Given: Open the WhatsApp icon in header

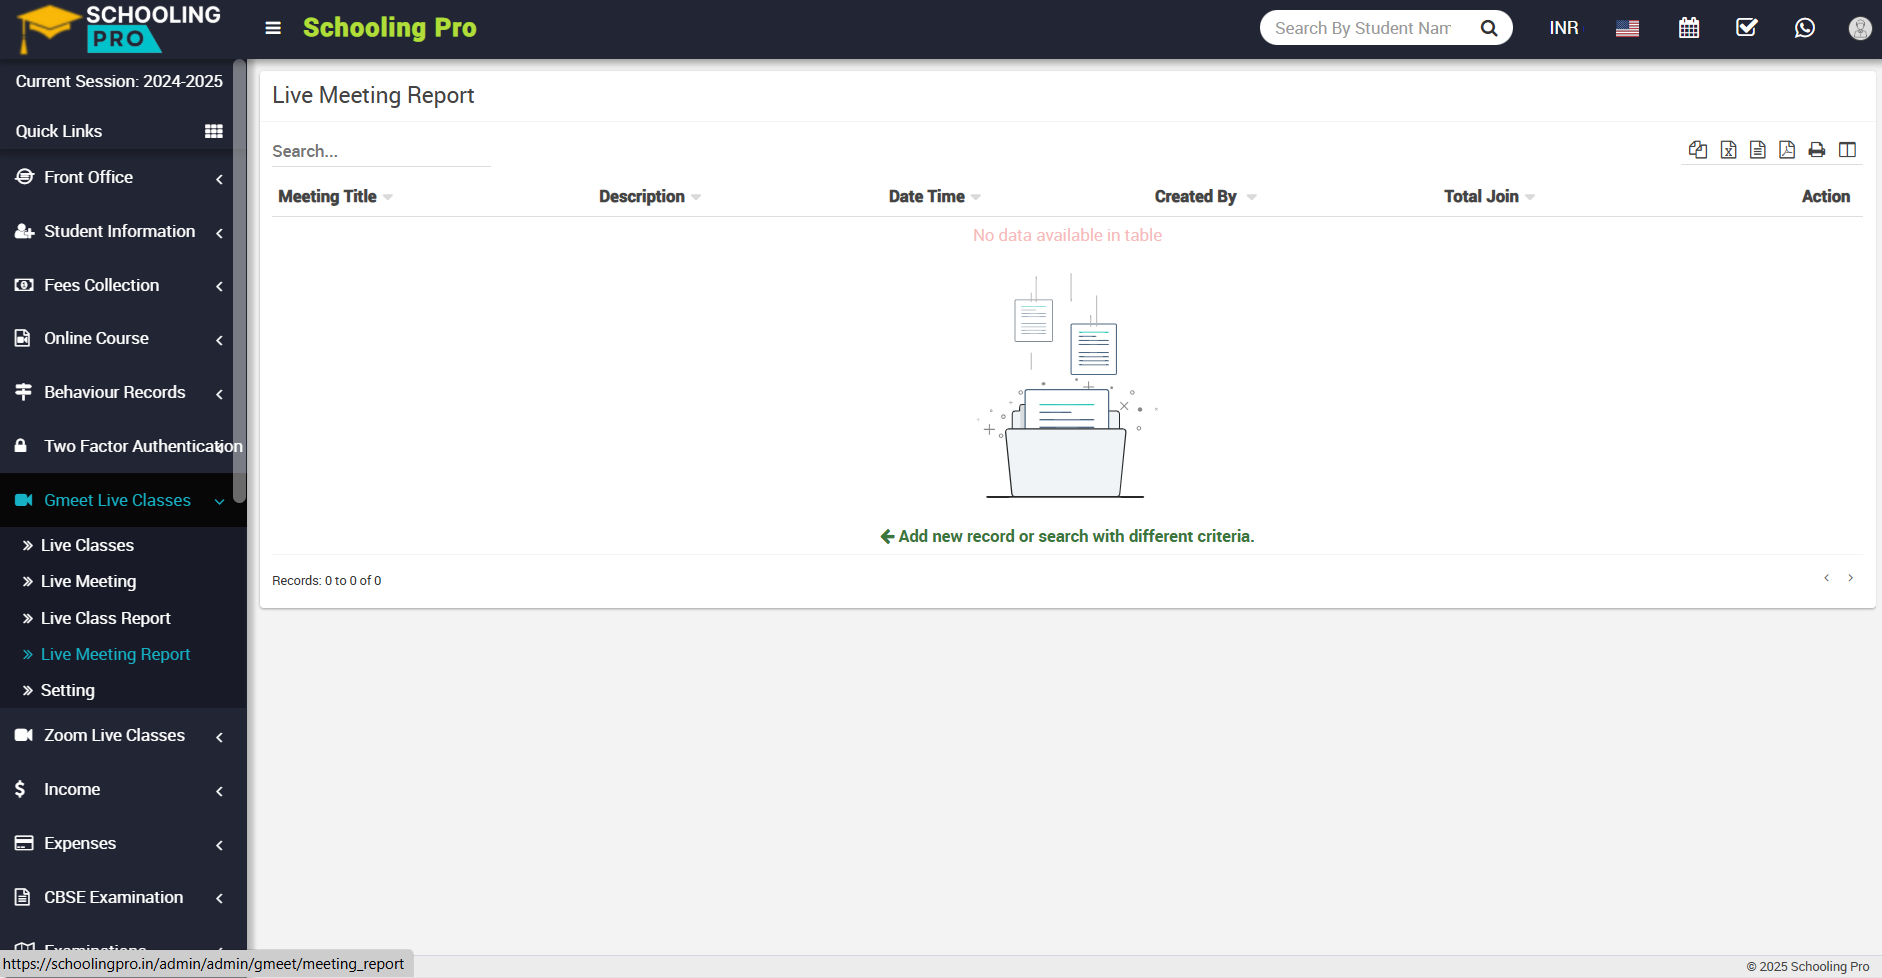Looking at the screenshot, I should (1804, 28).
